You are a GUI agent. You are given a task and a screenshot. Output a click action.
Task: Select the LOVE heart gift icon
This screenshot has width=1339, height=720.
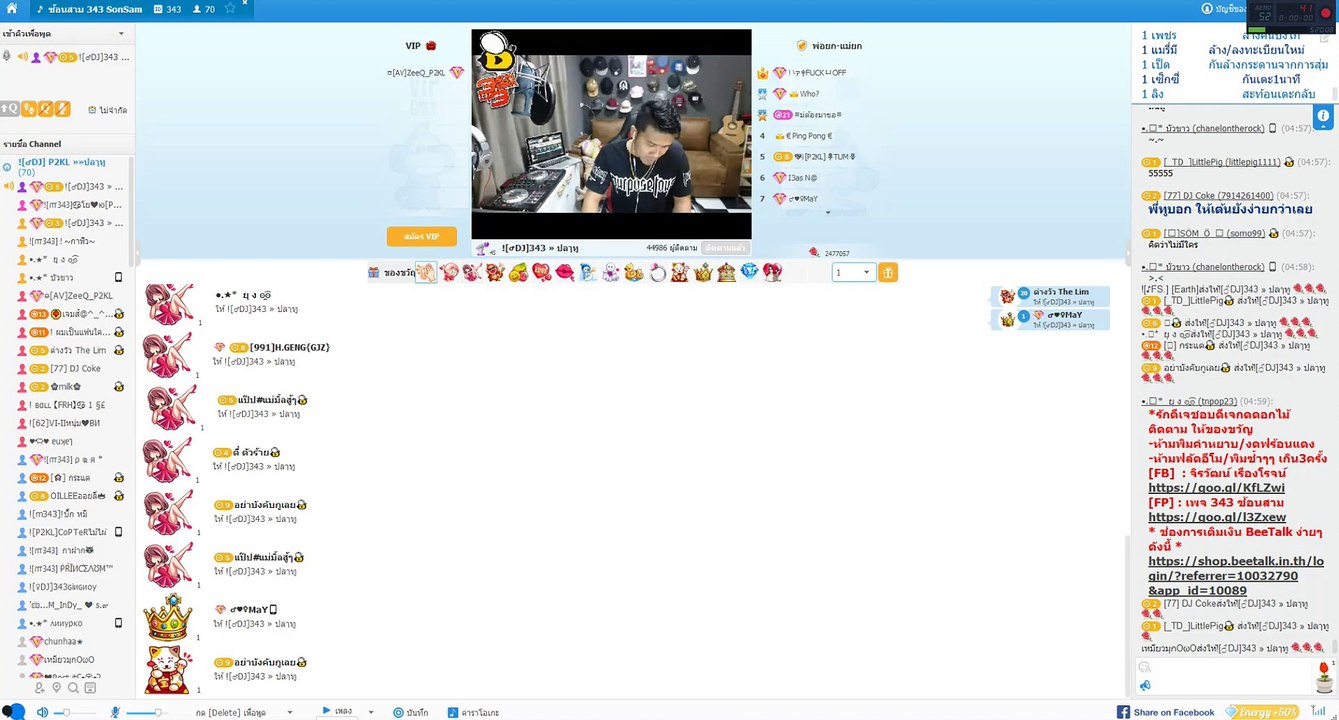tap(541, 272)
